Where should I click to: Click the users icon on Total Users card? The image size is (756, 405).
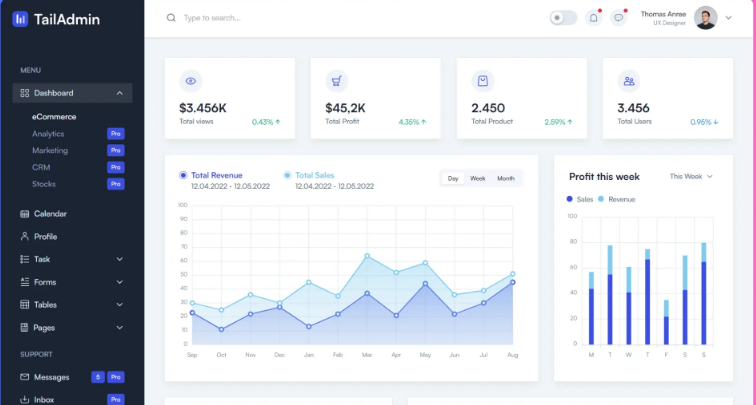pyautogui.click(x=629, y=81)
